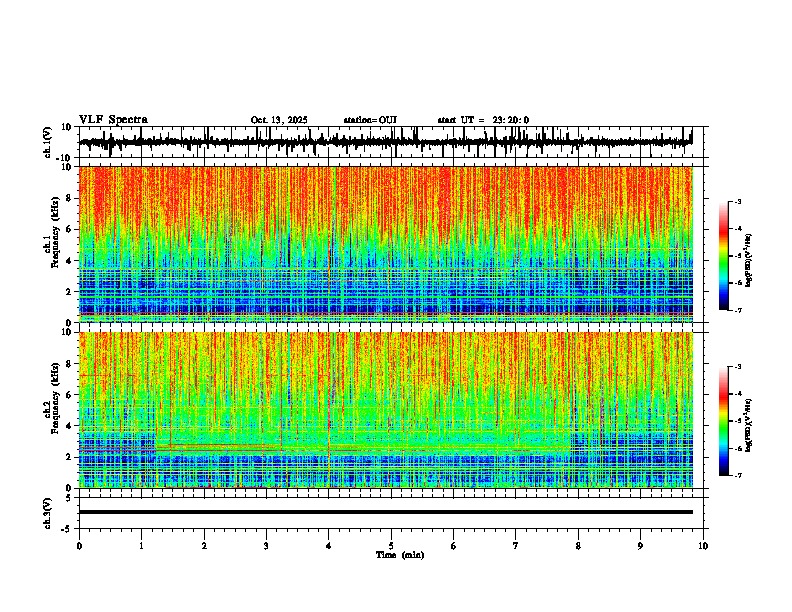Click the ch.2 'Frequency (kHz)' axis label

(x=57, y=398)
